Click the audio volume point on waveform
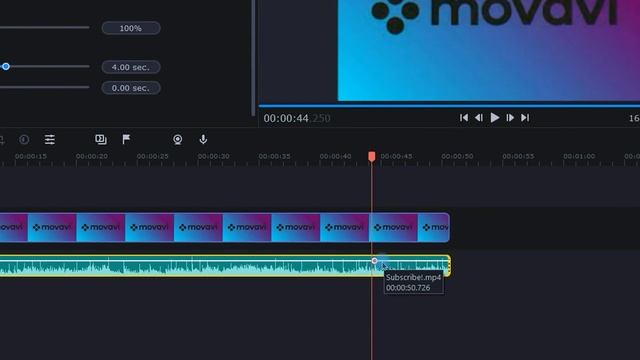 (x=374, y=260)
